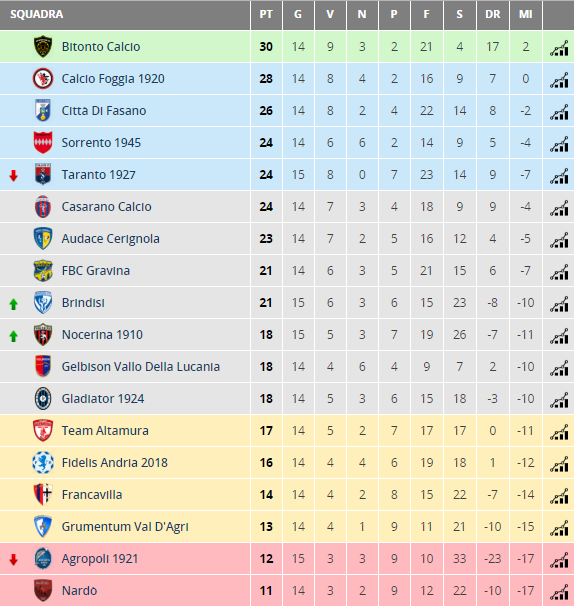Open the Grumentum Val D'Agri team link
The image size is (574, 608).
point(125,527)
